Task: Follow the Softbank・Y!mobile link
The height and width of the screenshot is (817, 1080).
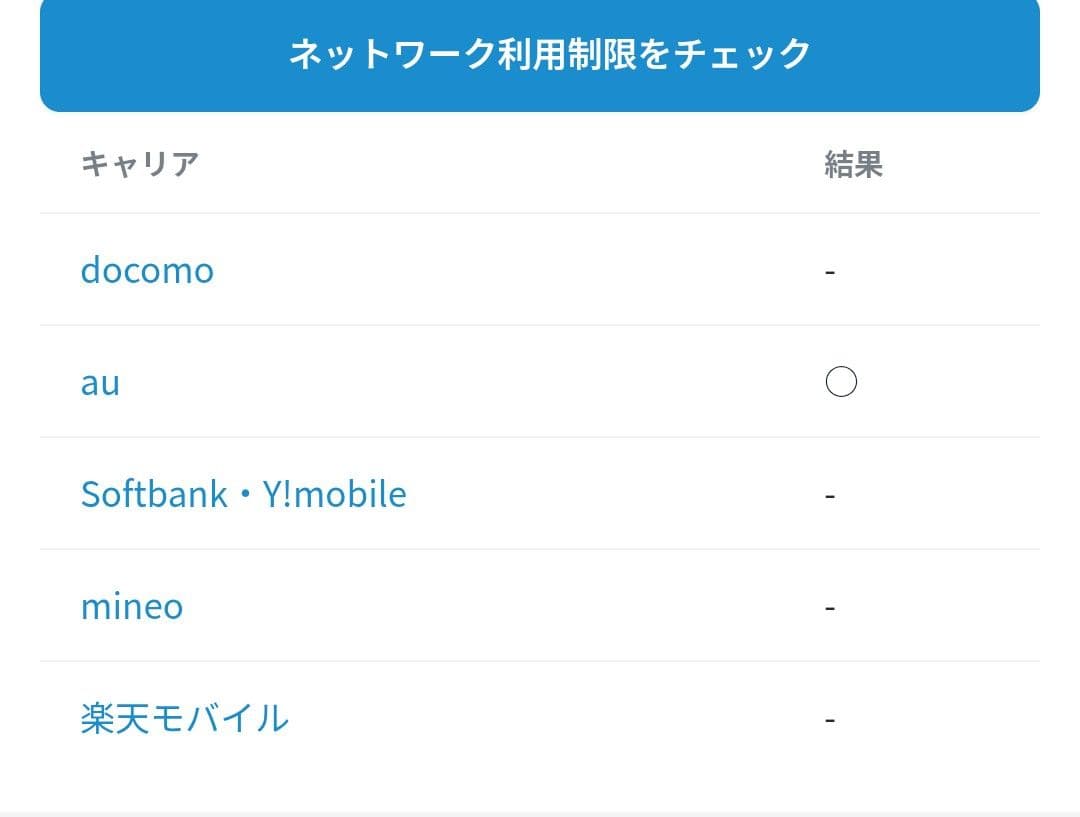Action: (x=243, y=494)
